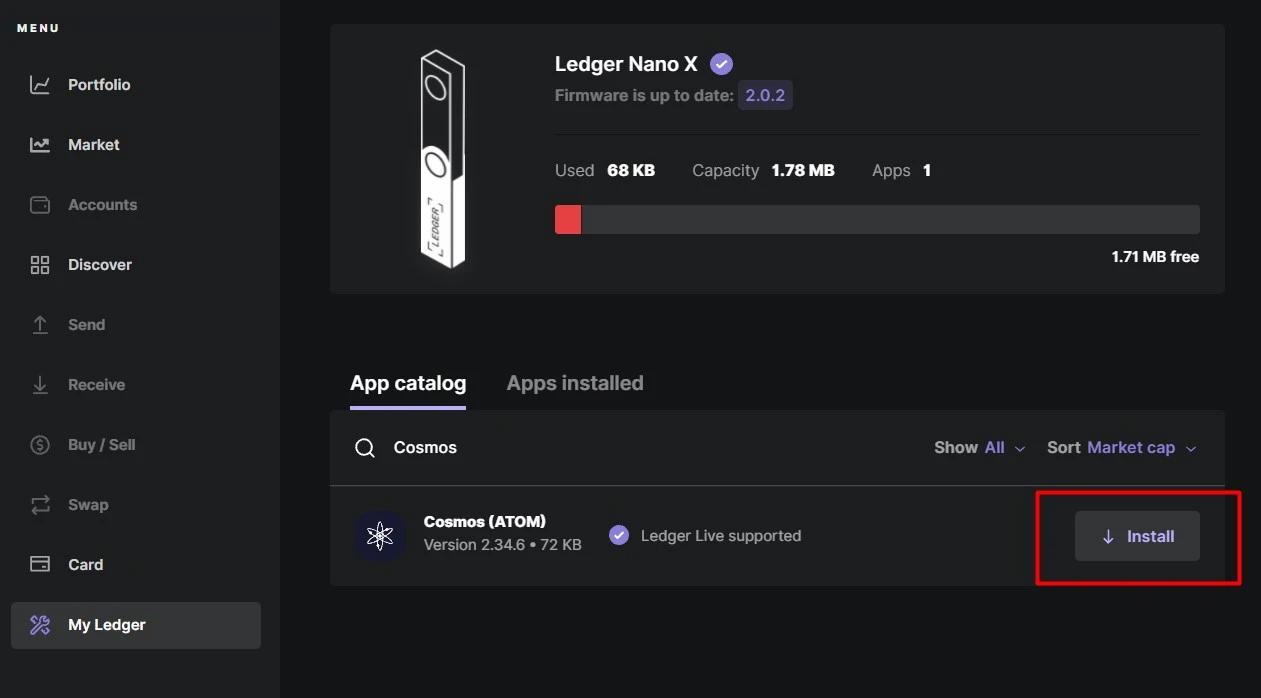This screenshot has width=1261, height=698.
Task: Click the Ledger Nano X verified badge
Action: tap(721, 64)
